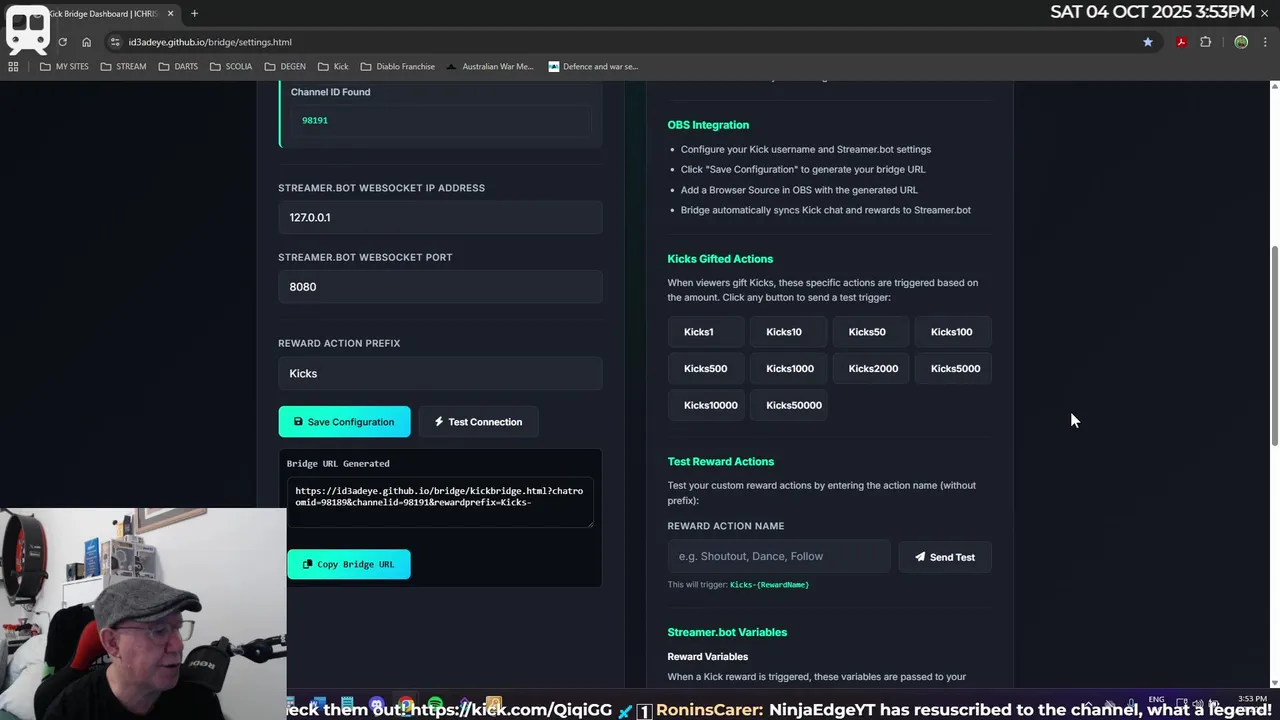Open the apps grid in bookmarks bar
Screen dimensions: 1280x720
[x=13, y=67]
